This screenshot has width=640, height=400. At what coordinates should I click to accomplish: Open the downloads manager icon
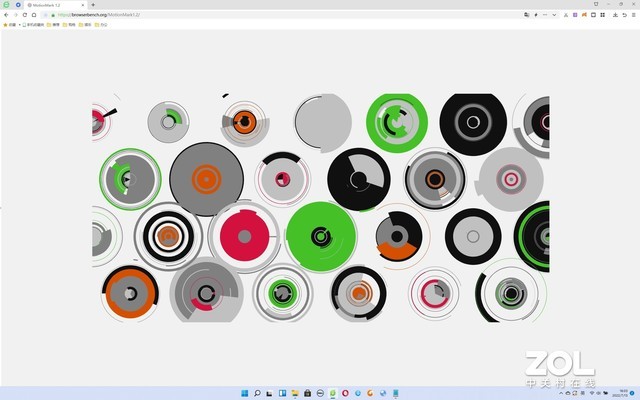pyautogui.click(x=615, y=15)
